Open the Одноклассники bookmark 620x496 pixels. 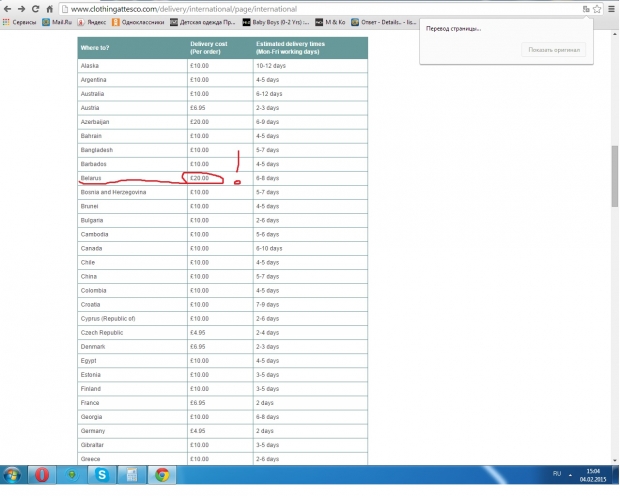139,21
